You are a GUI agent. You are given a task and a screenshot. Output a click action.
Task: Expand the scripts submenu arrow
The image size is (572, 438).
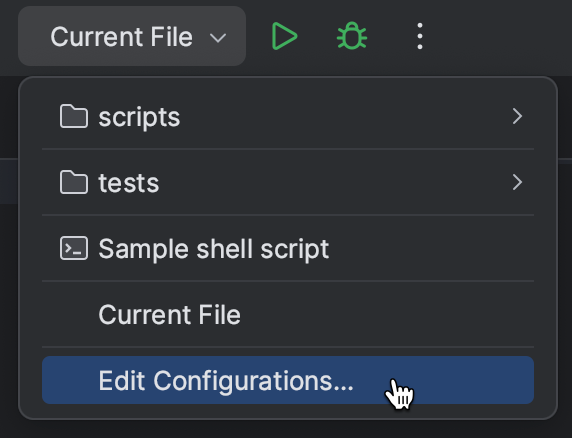517,116
